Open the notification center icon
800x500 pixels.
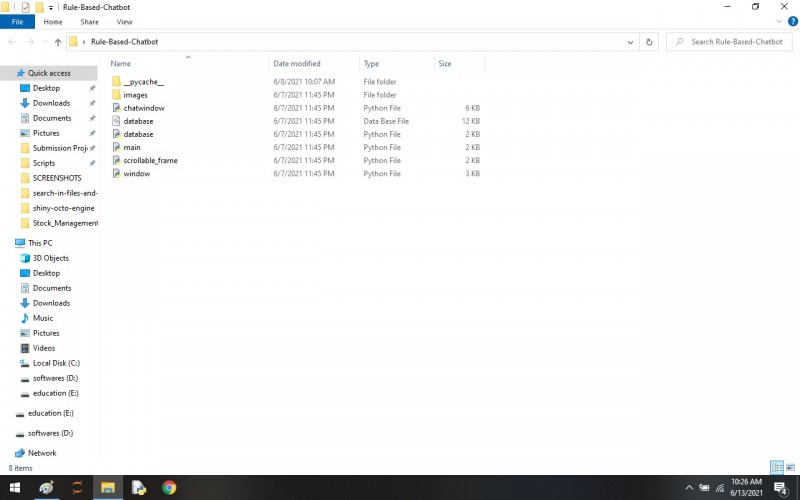[781, 488]
